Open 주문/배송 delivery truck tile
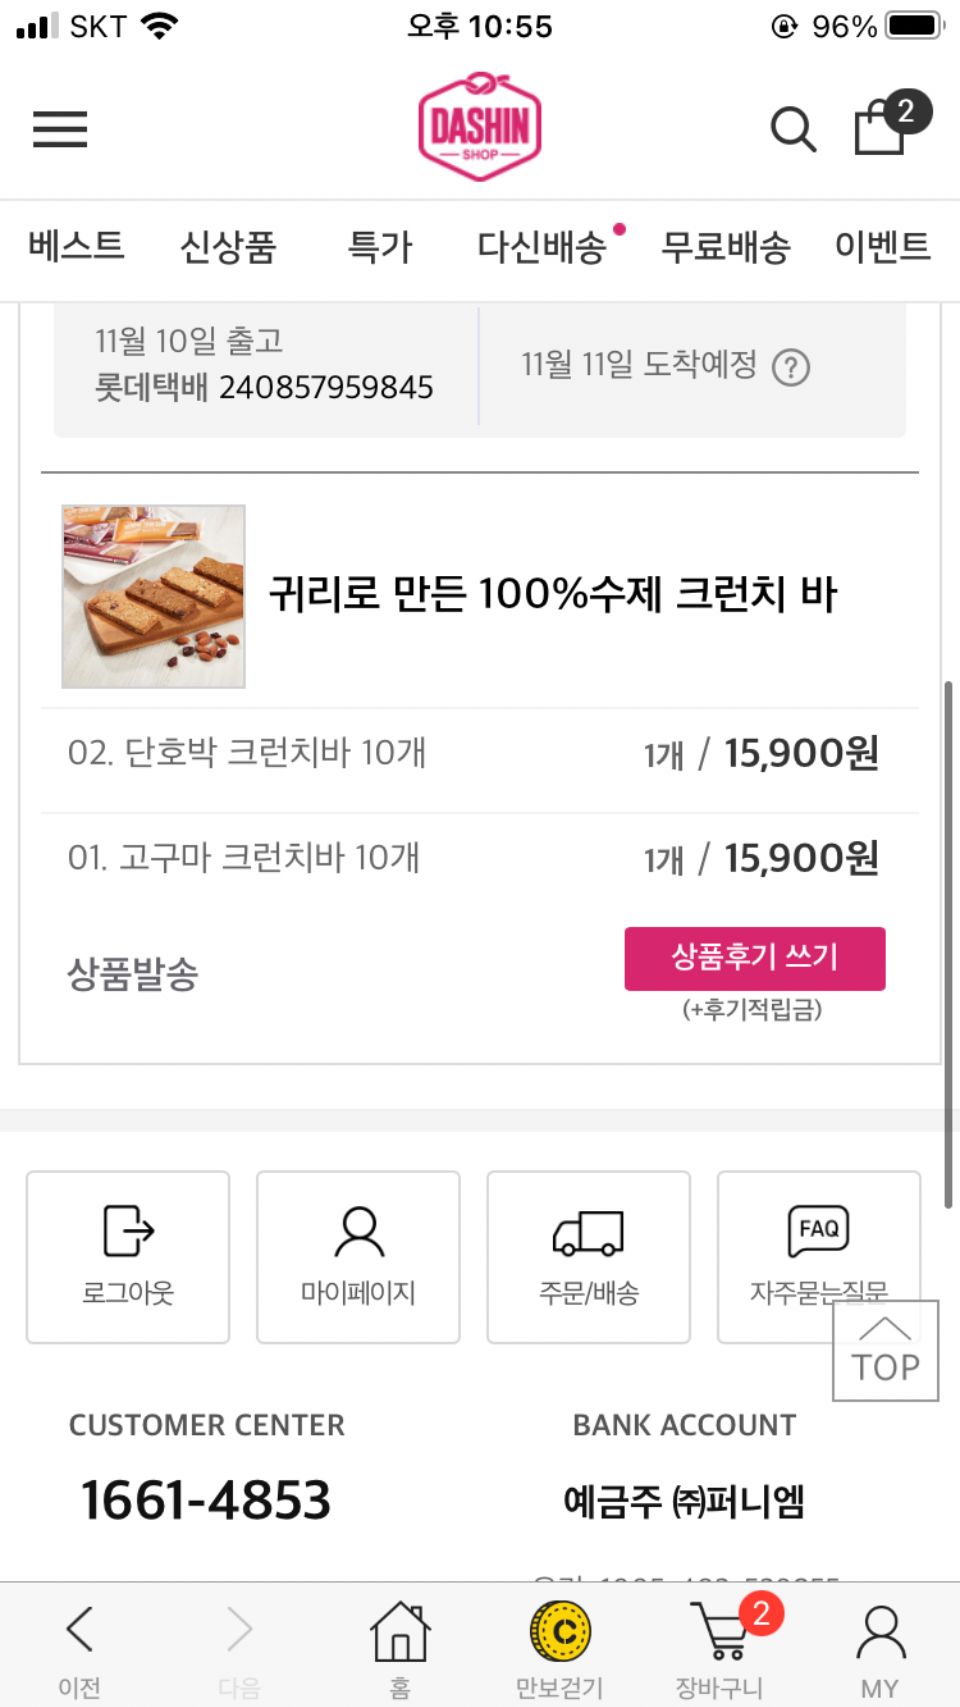The image size is (960, 1707). (x=588, y=1256)
